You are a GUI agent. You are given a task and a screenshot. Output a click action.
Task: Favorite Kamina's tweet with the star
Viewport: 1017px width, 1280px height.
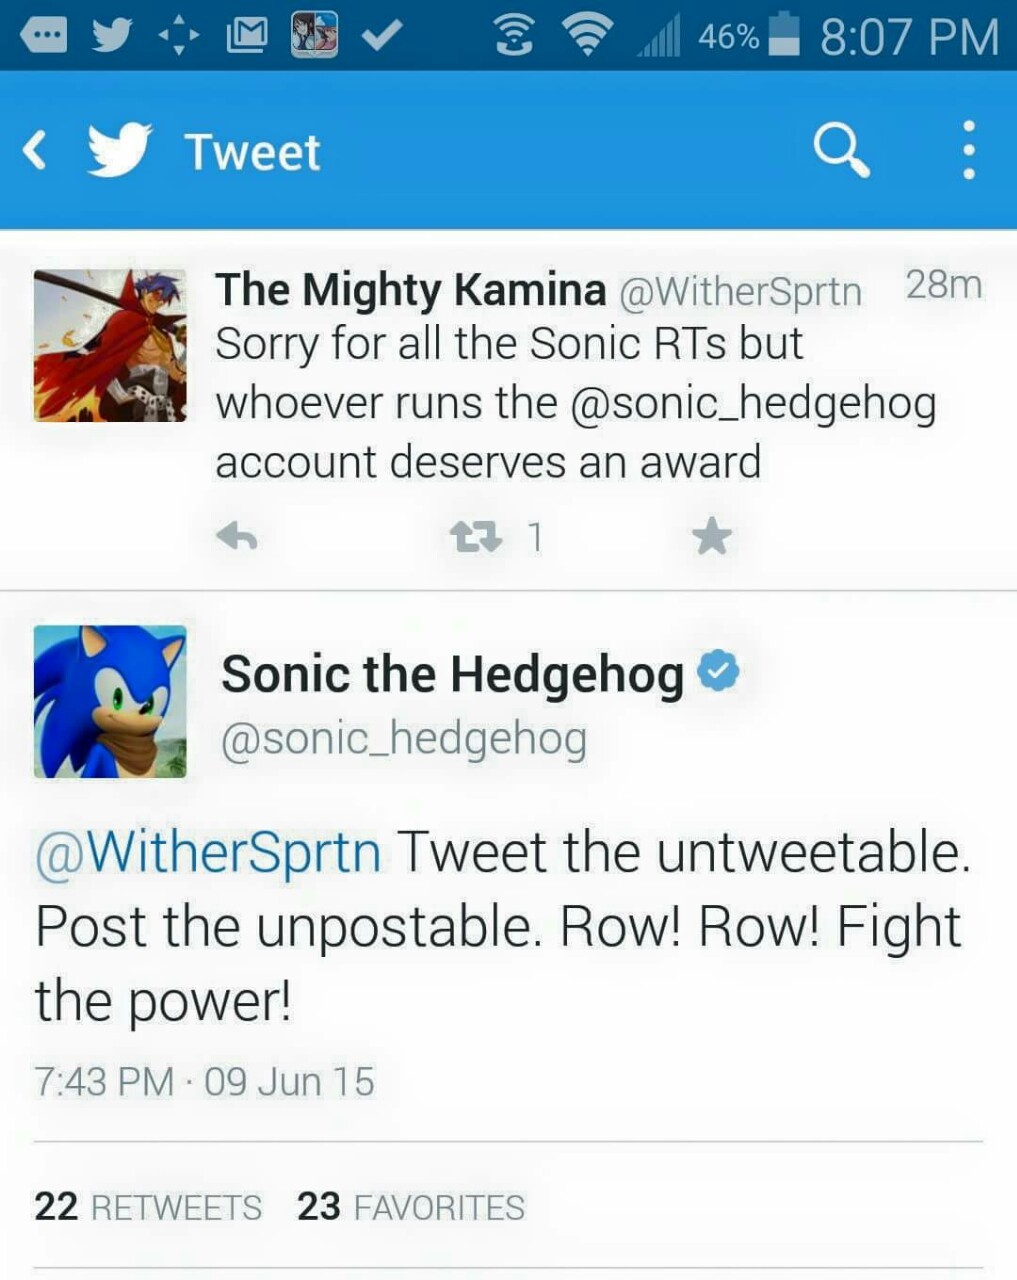pos(712,537)
